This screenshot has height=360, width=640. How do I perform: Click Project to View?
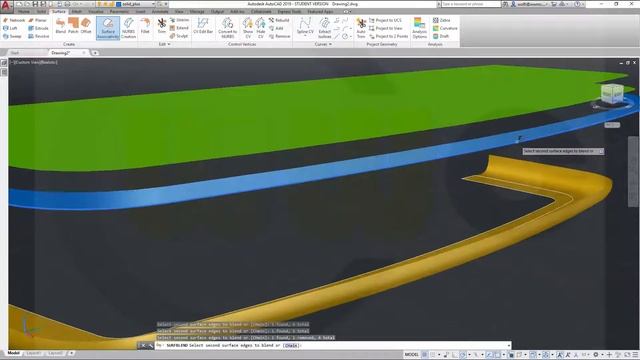coord(386,28)
